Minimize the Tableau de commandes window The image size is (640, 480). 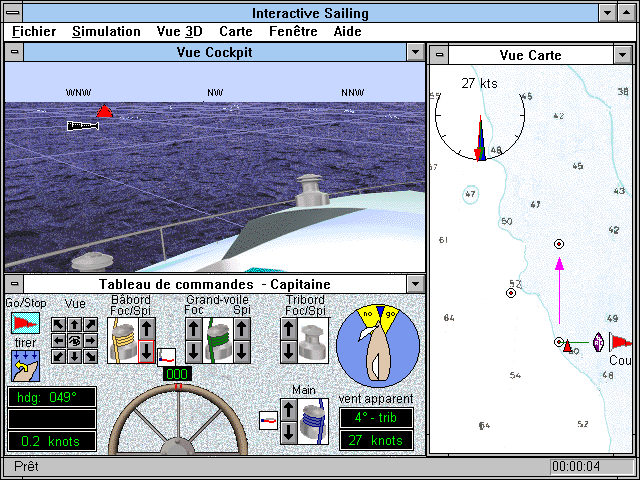click(x=416, y=284)
